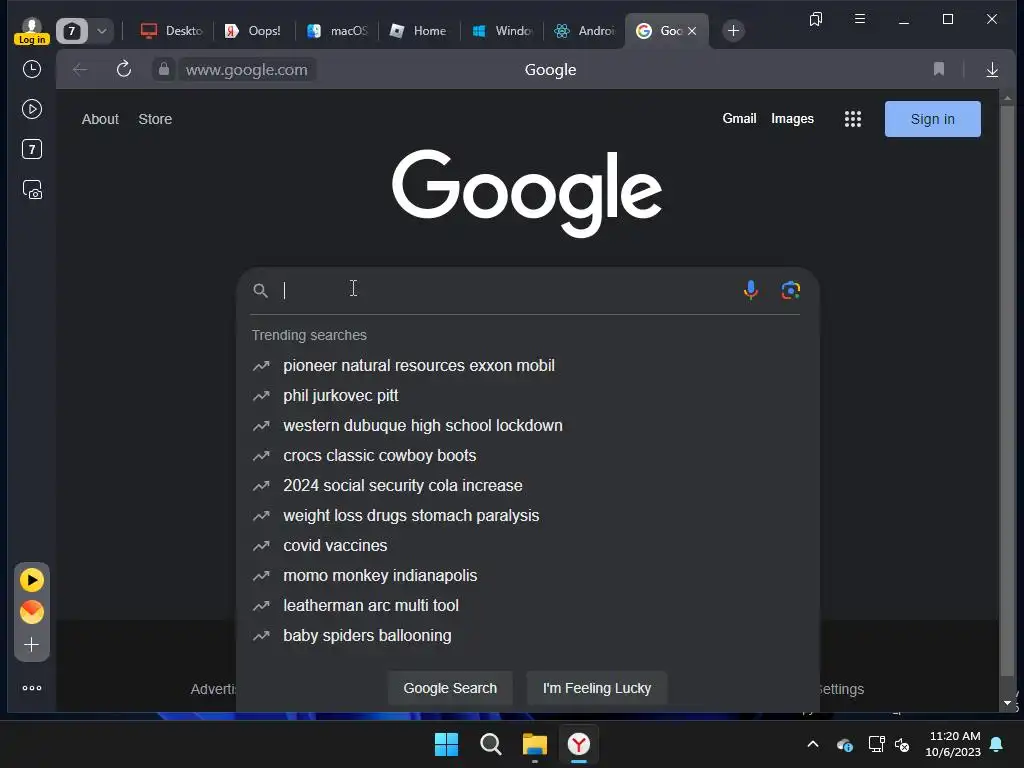1024x768 pixels.
Task: Select 'covid vaccines' trending search
Action: (x=526, y=546)
